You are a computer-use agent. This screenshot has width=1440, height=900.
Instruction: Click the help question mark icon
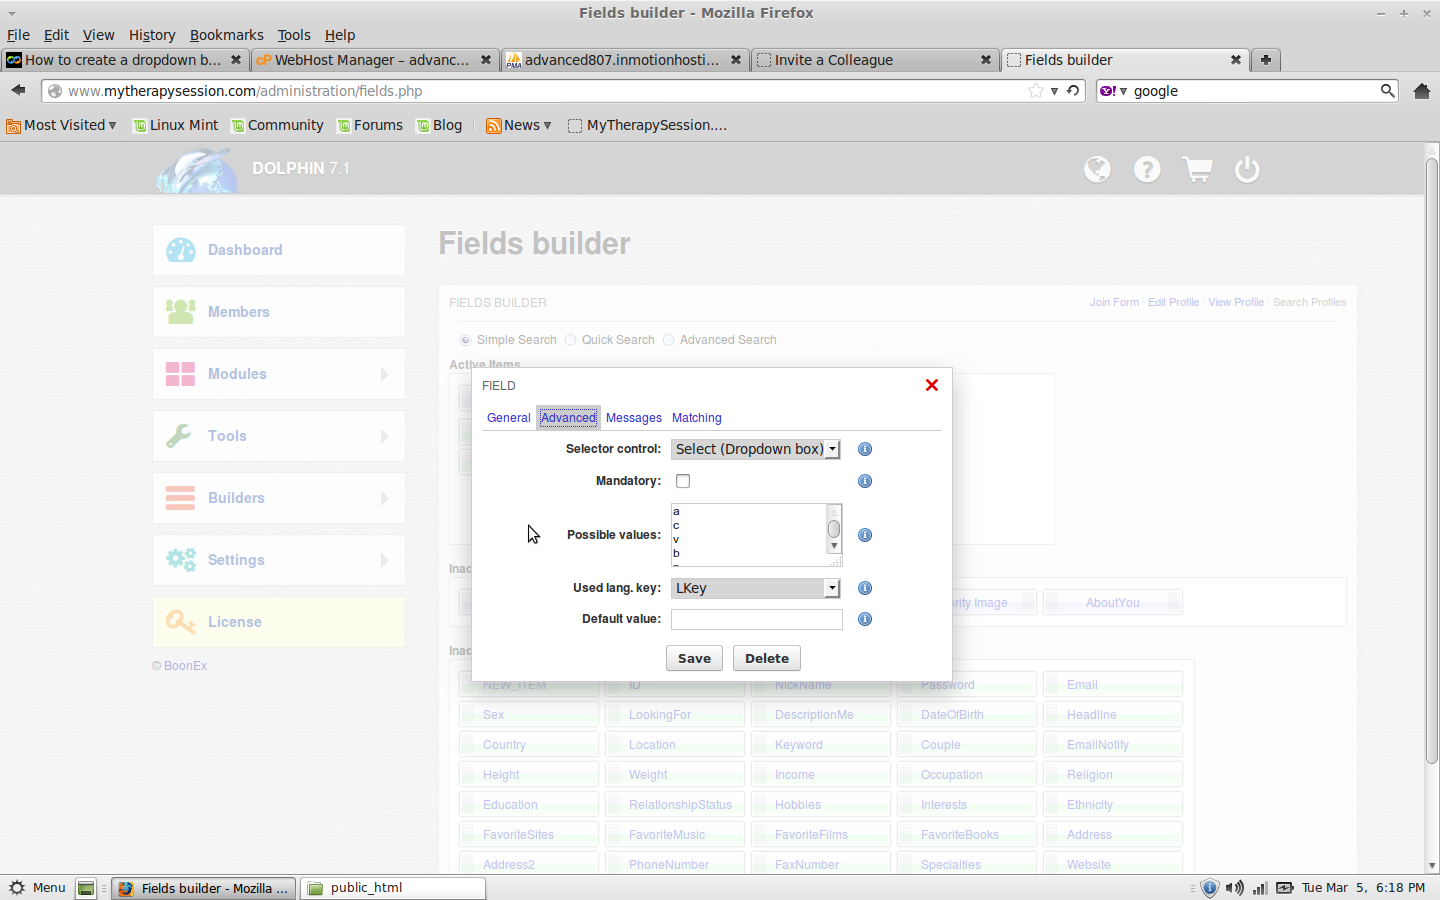1147,169
